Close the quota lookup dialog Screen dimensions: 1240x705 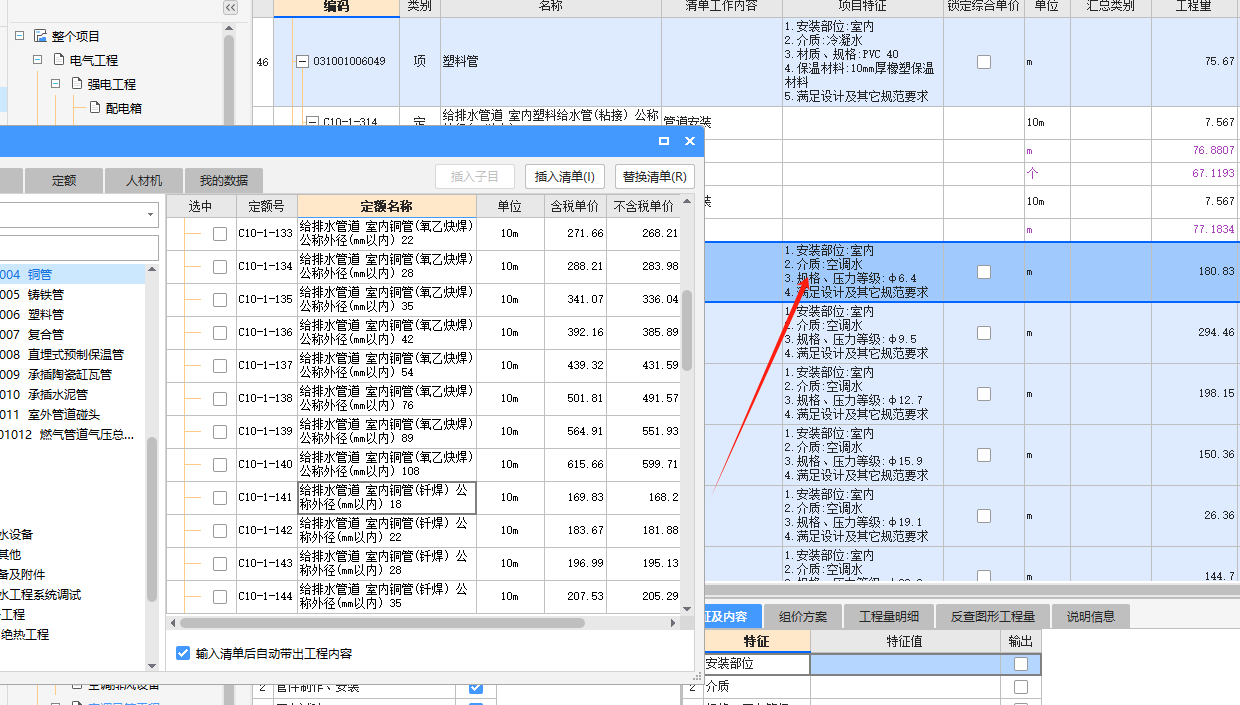coord(689,141)
